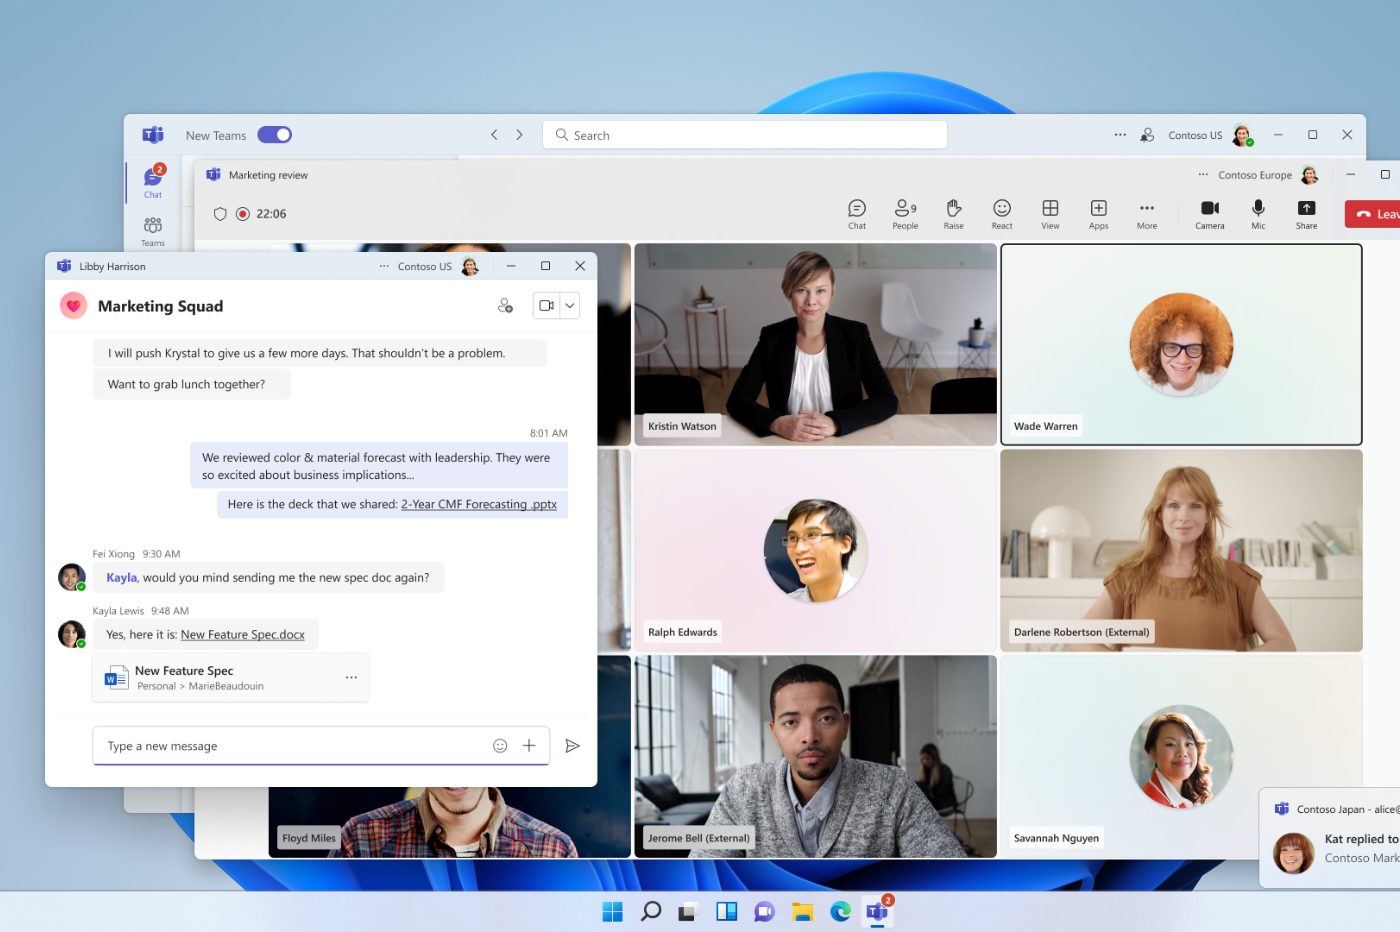Open Chat in the Teams sidebar
The height and width of the screenshot is (932, 1400).
[x=153, y=182]
